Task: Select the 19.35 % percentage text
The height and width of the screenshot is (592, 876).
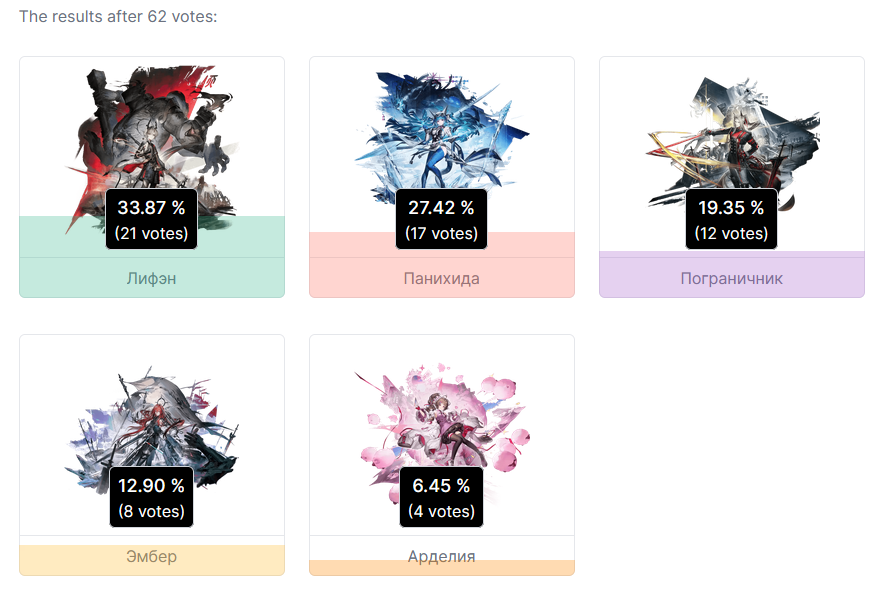Action: point(731,208)
